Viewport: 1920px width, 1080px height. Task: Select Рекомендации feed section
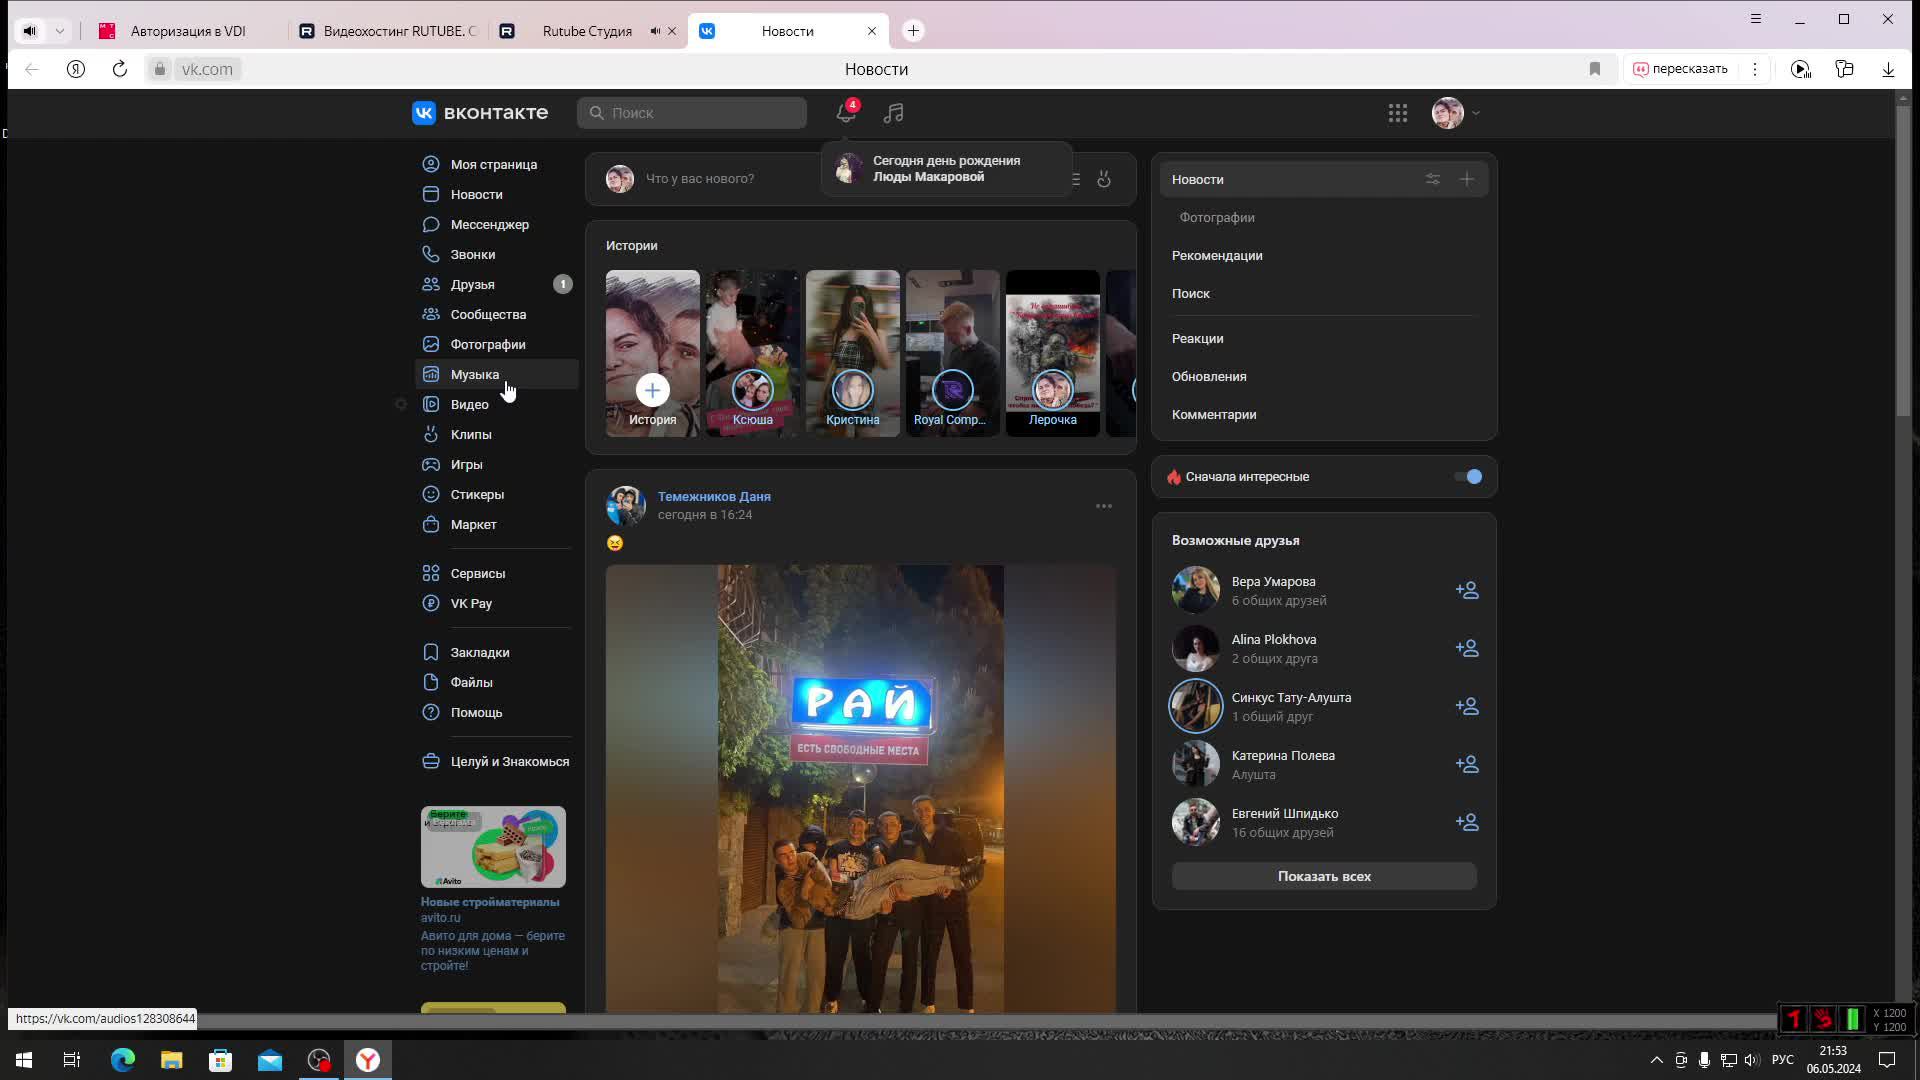point(1217,256)
